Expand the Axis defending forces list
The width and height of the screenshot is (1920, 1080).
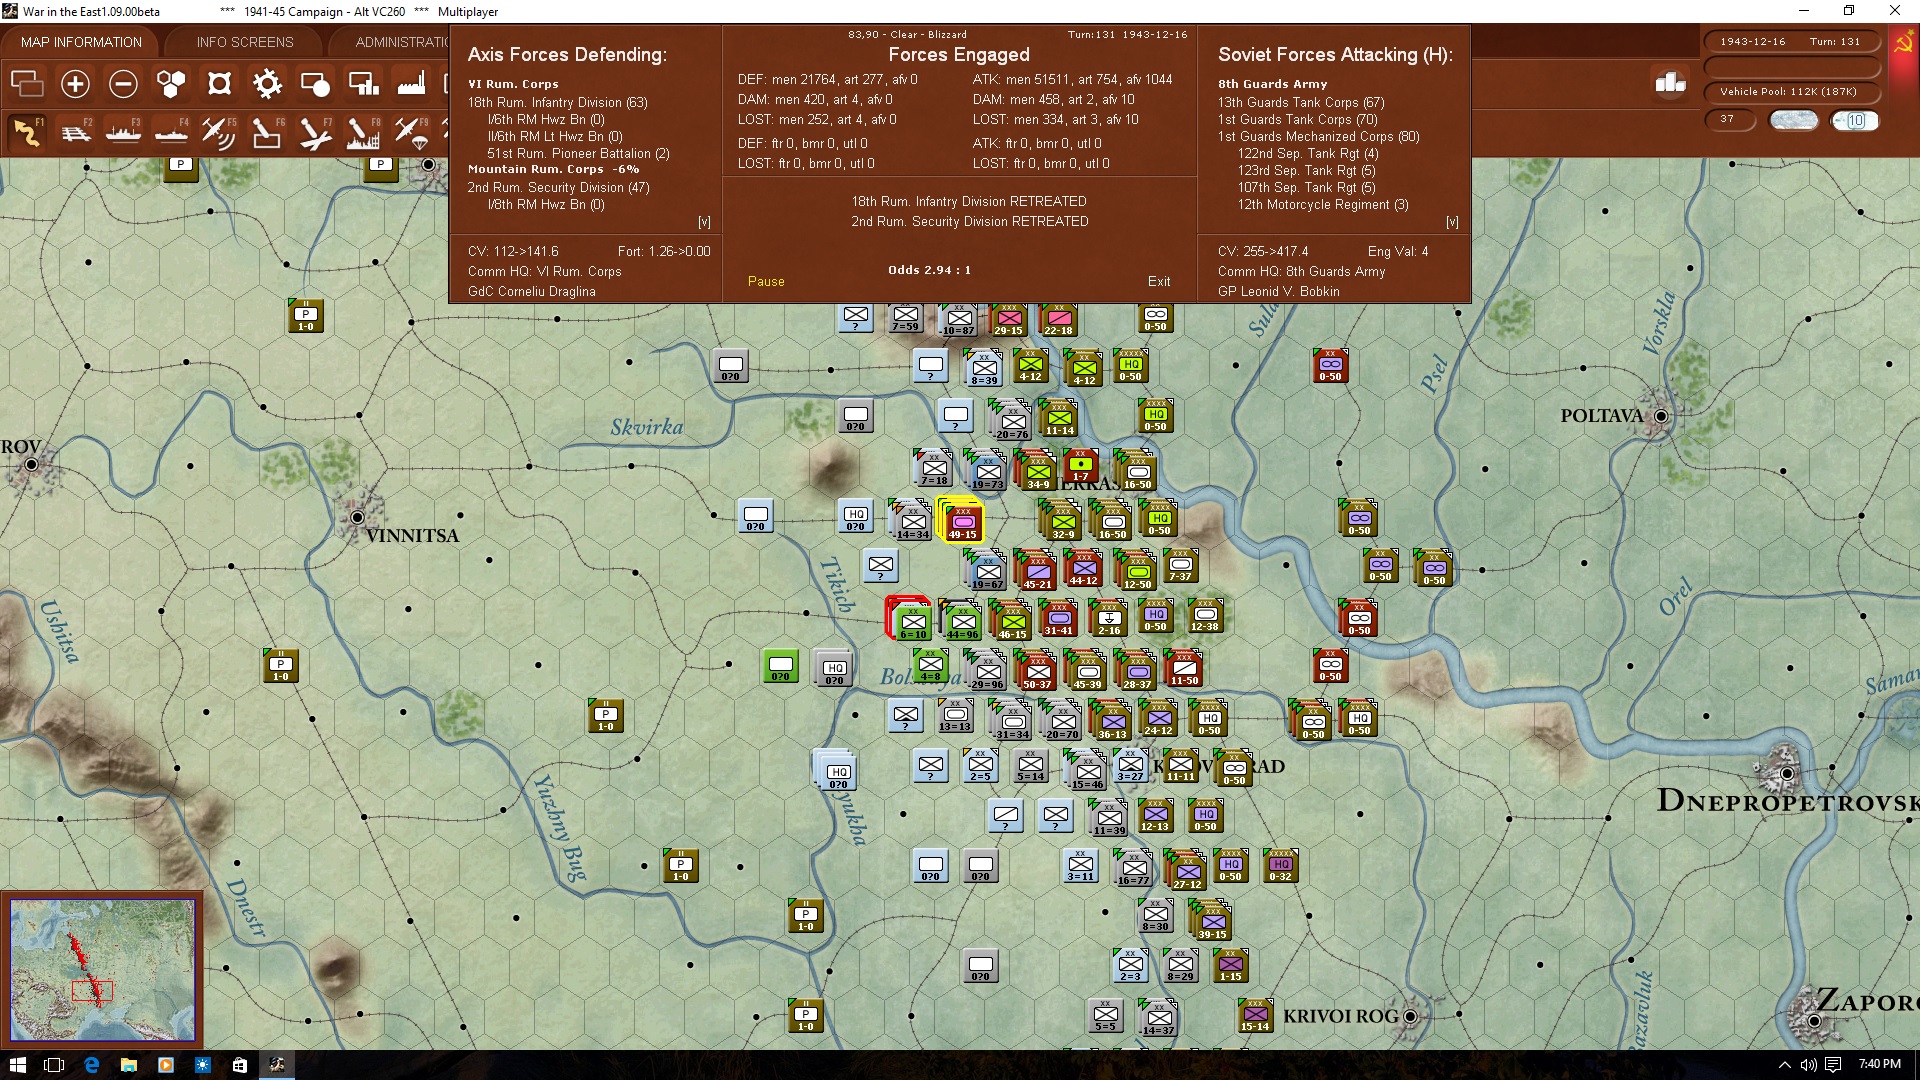click(704, 222)
